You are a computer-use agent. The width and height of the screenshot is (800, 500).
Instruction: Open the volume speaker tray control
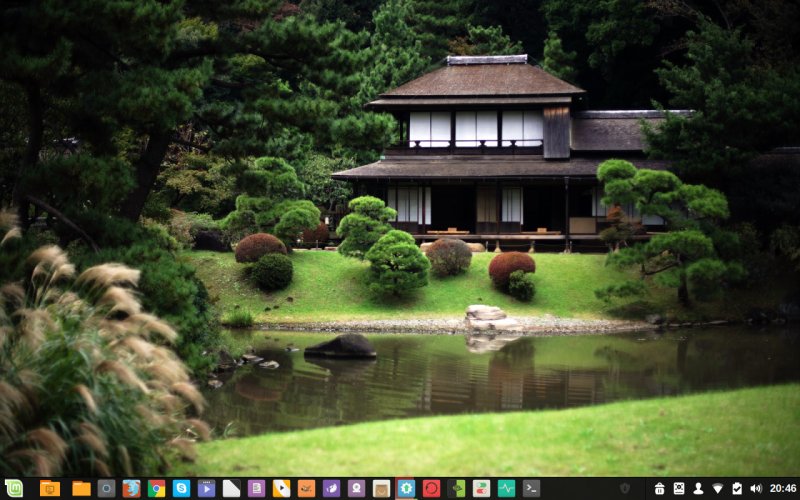(755, 488)
